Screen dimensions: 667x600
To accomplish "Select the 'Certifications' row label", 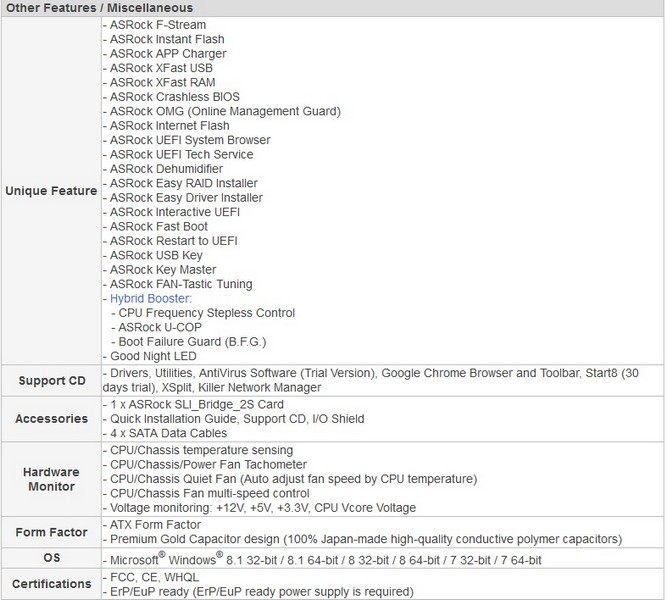I will [51, 584].
